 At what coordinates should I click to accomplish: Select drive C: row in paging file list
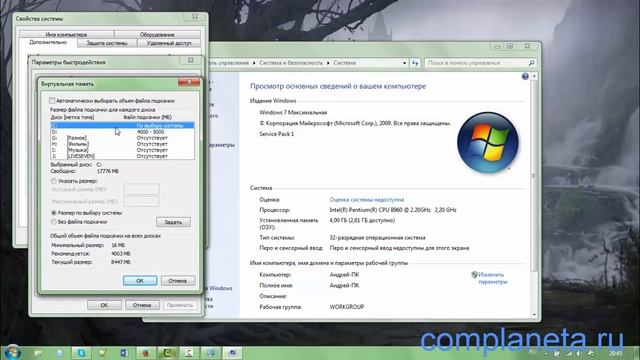pyautogui.click(x=122, y=126)
